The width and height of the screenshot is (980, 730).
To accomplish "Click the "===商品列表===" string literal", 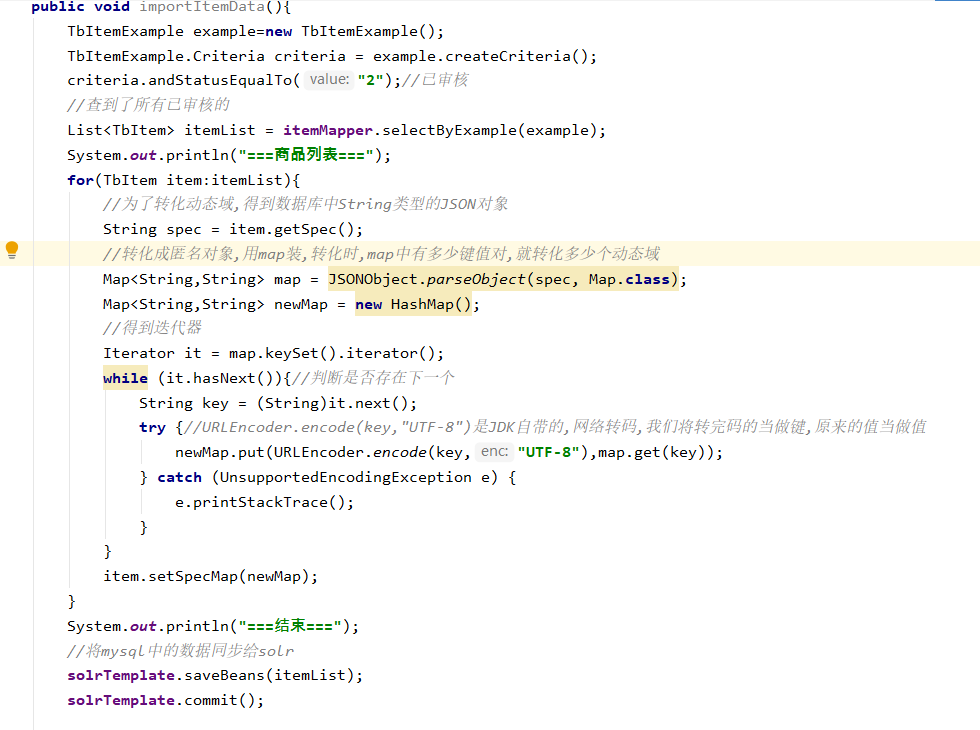I will tap(306, 154).
